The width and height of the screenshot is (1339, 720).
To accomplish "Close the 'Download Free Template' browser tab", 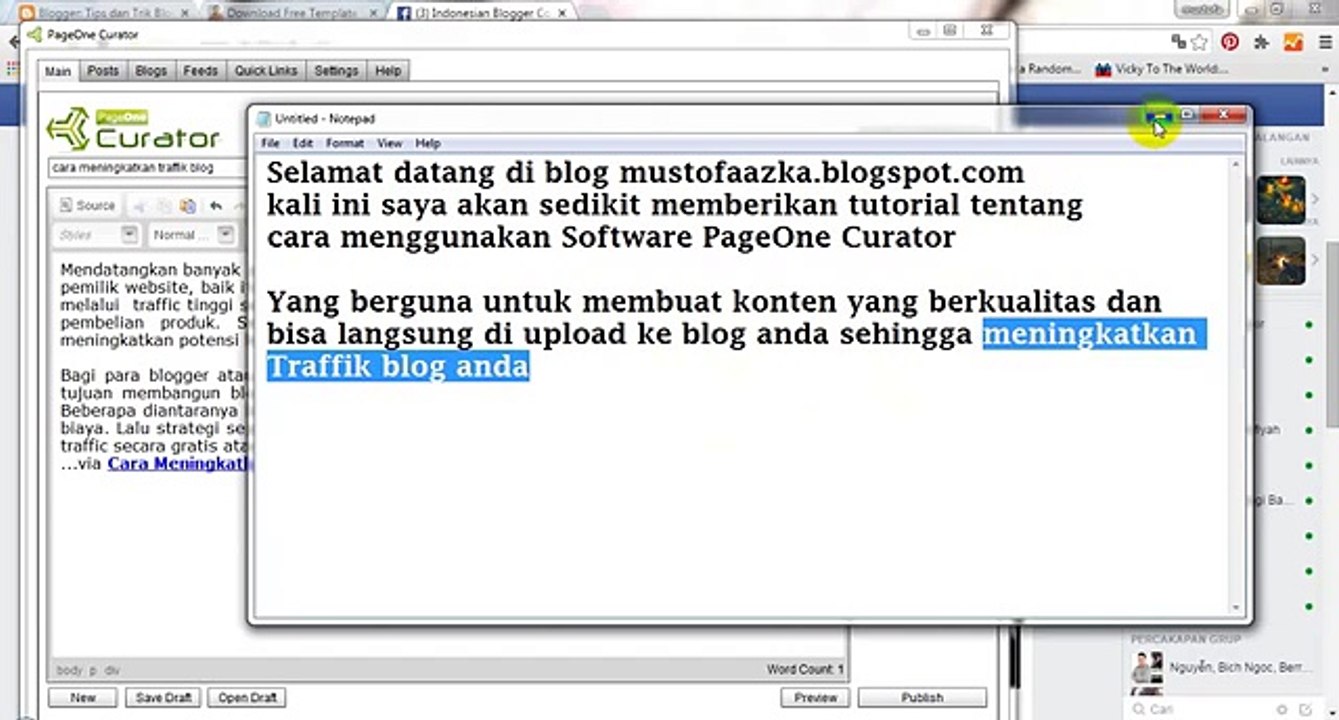I will (372, 14).
